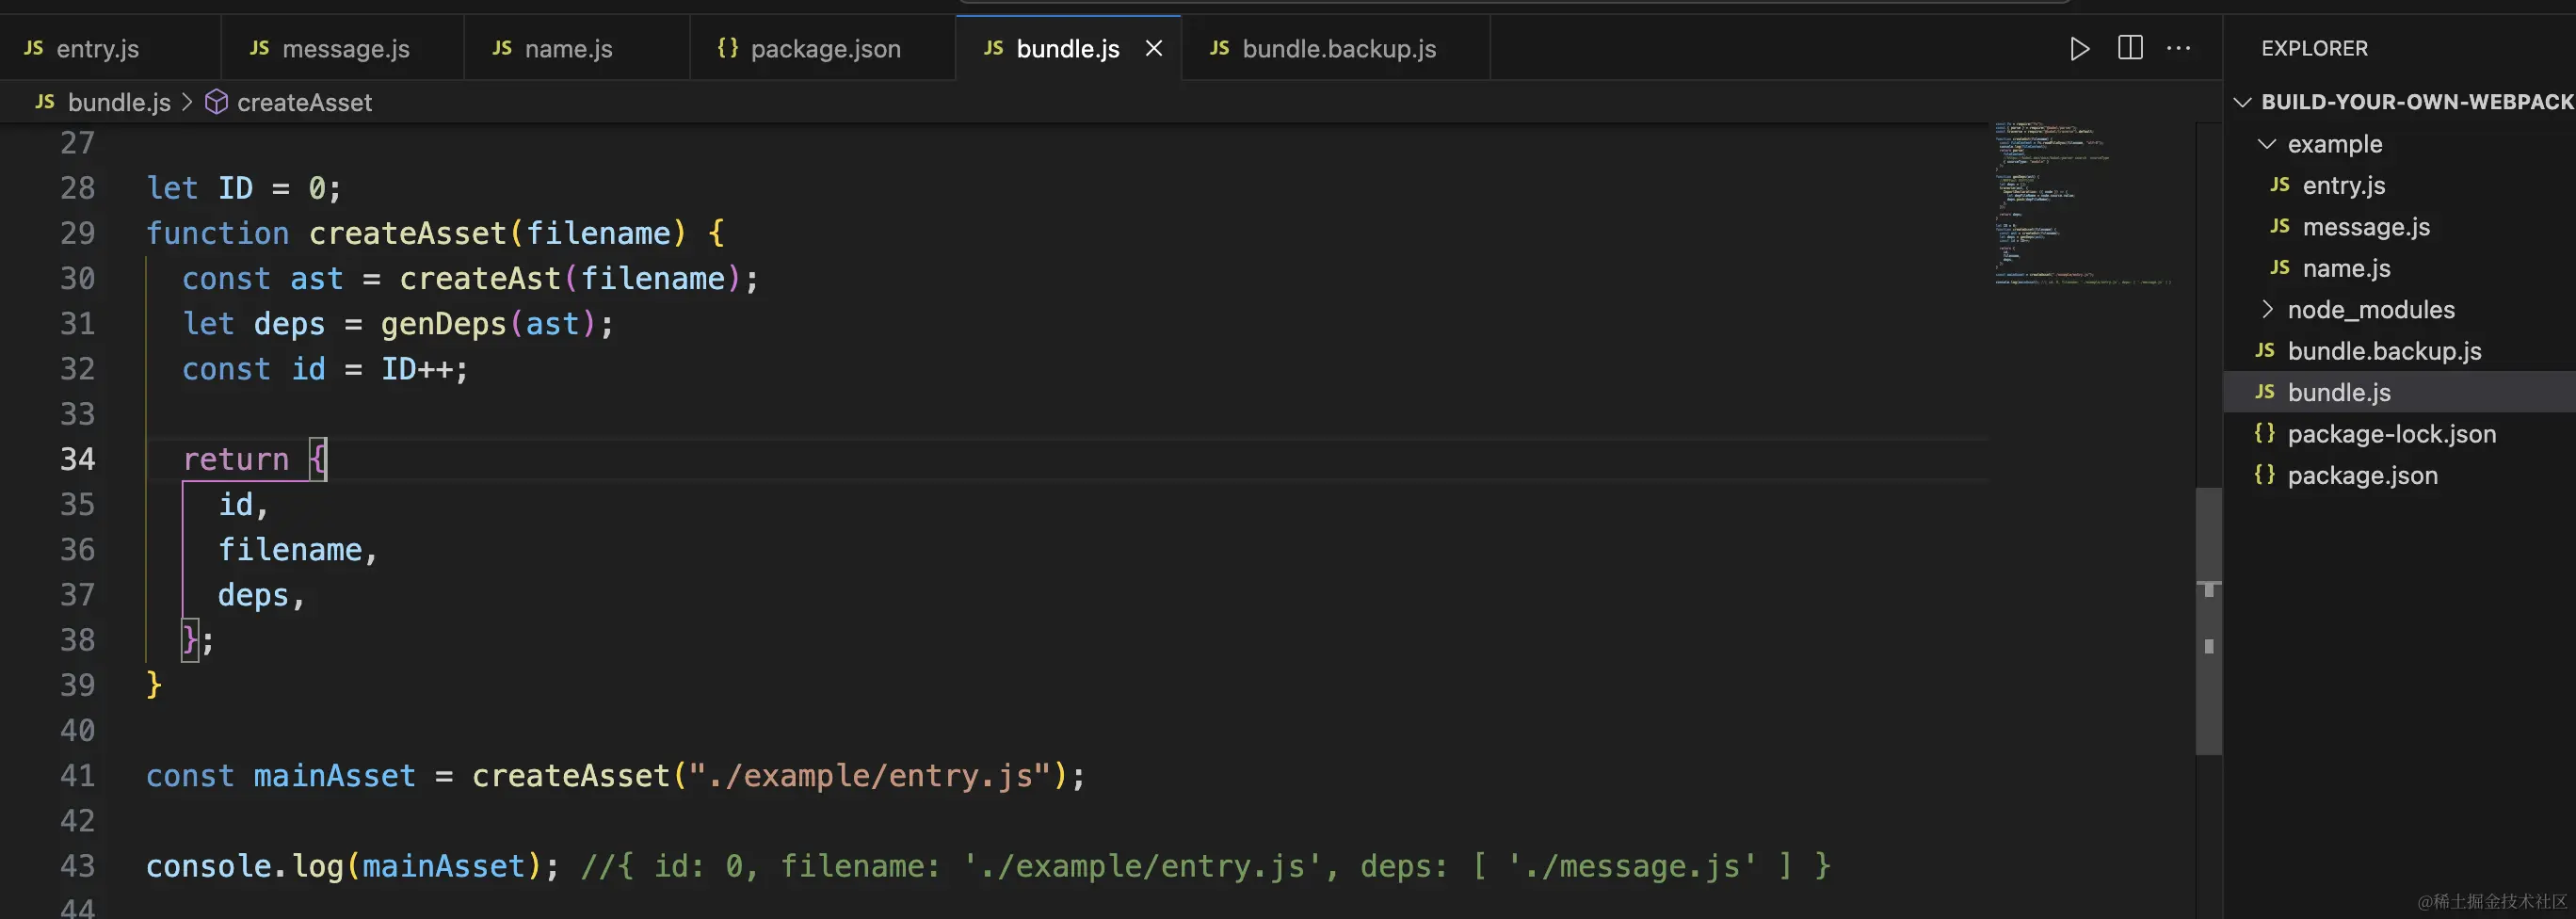Split the editor to the right
This screenshot has width=2576, height=919.
click(2130, 48)
